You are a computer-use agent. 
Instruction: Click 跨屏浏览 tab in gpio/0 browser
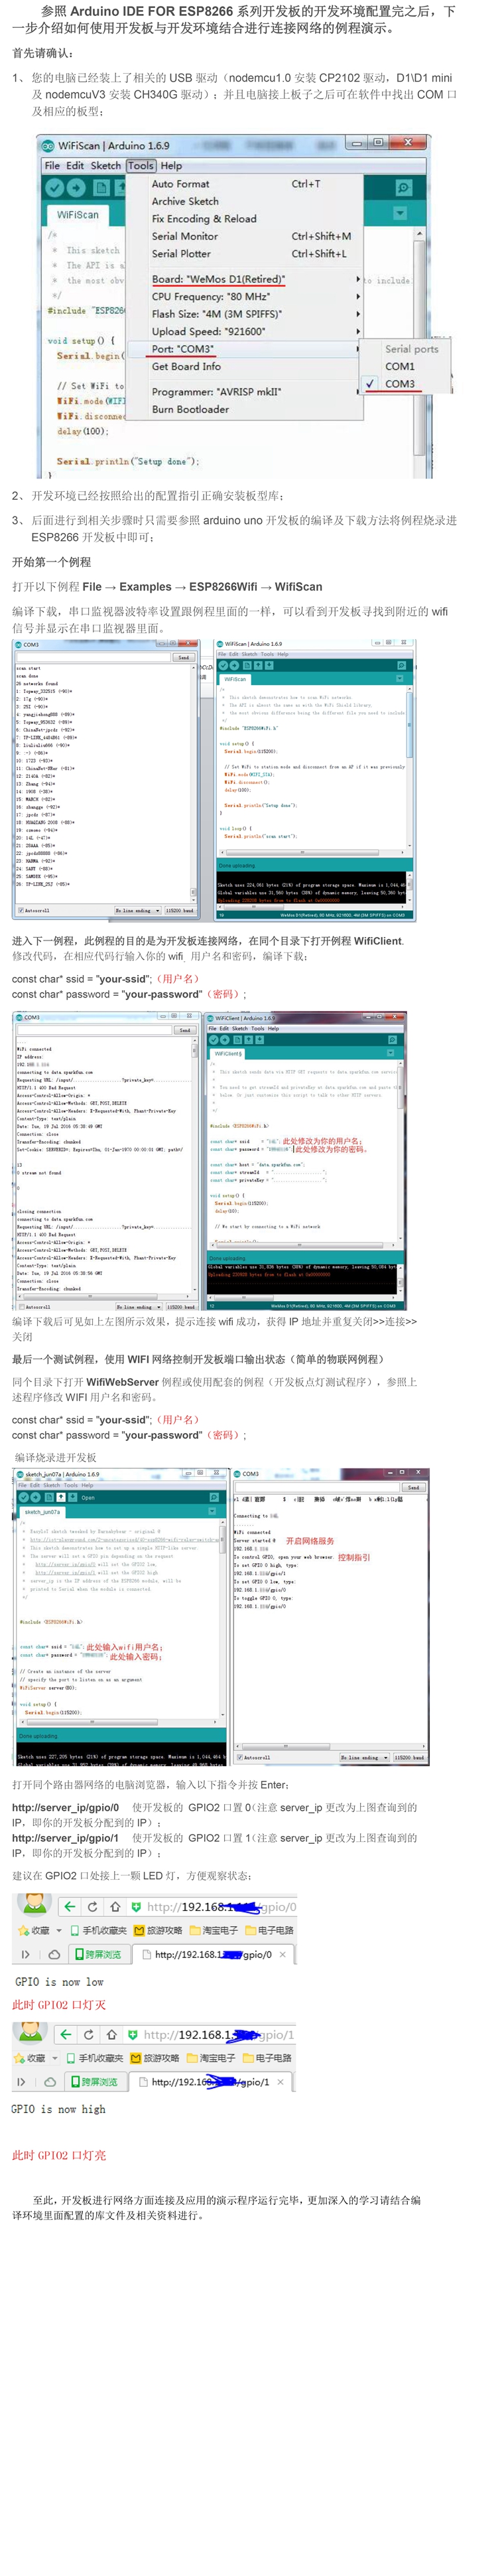(x=99, y=1954)
